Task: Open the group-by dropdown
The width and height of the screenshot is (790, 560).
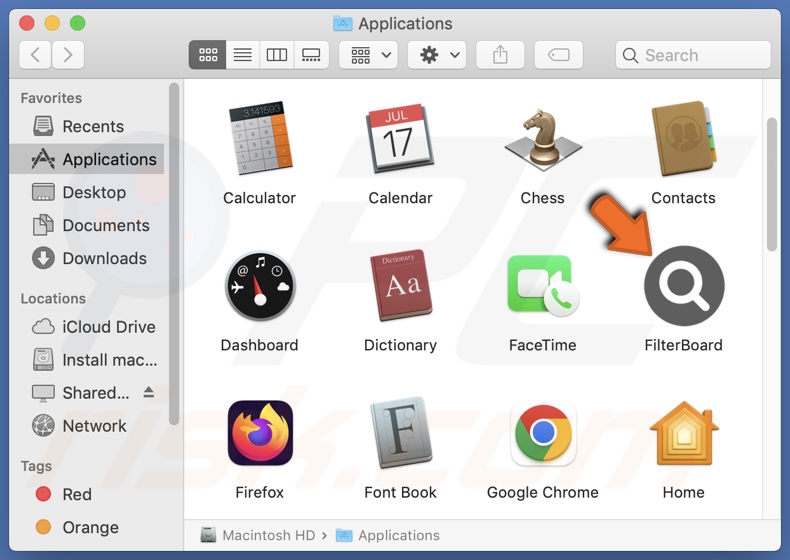Action: (368, 54)
